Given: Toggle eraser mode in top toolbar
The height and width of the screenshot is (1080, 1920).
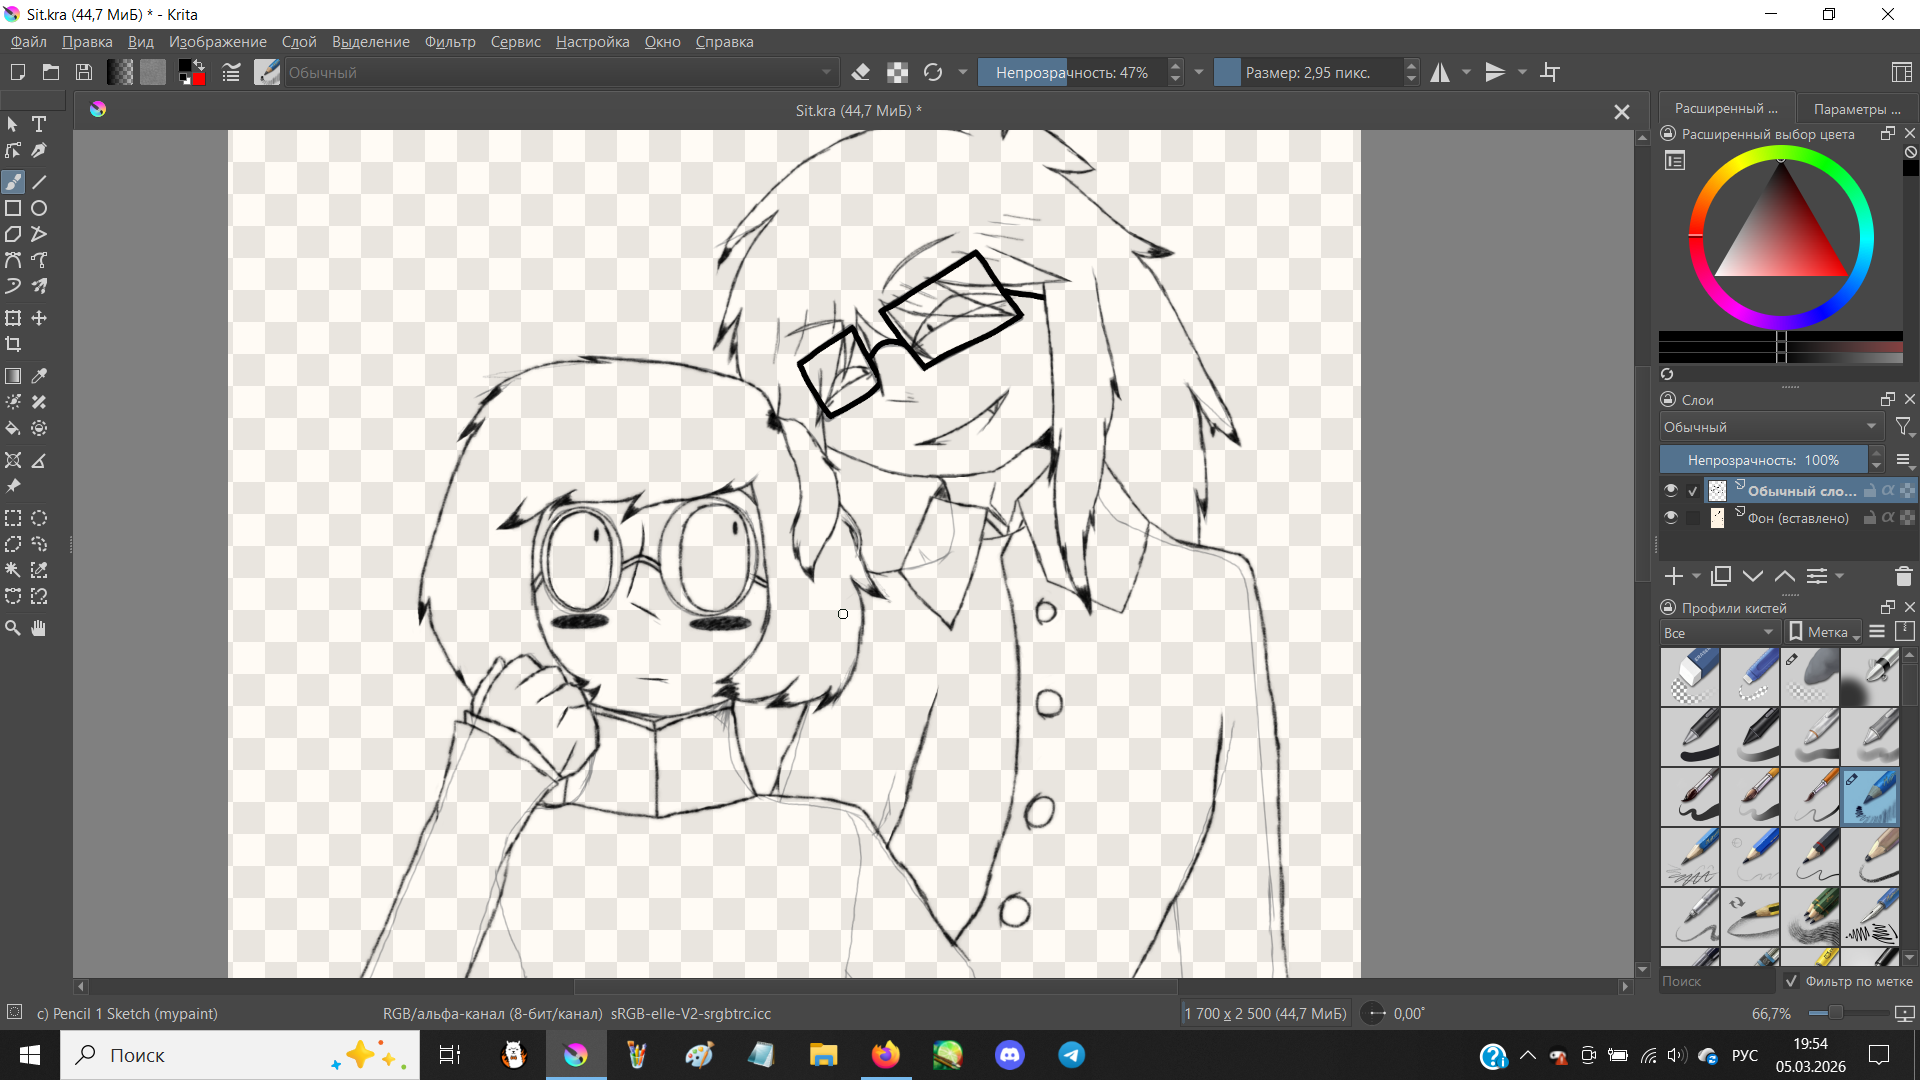Looking at the screenshot, I should coord(861,72).
